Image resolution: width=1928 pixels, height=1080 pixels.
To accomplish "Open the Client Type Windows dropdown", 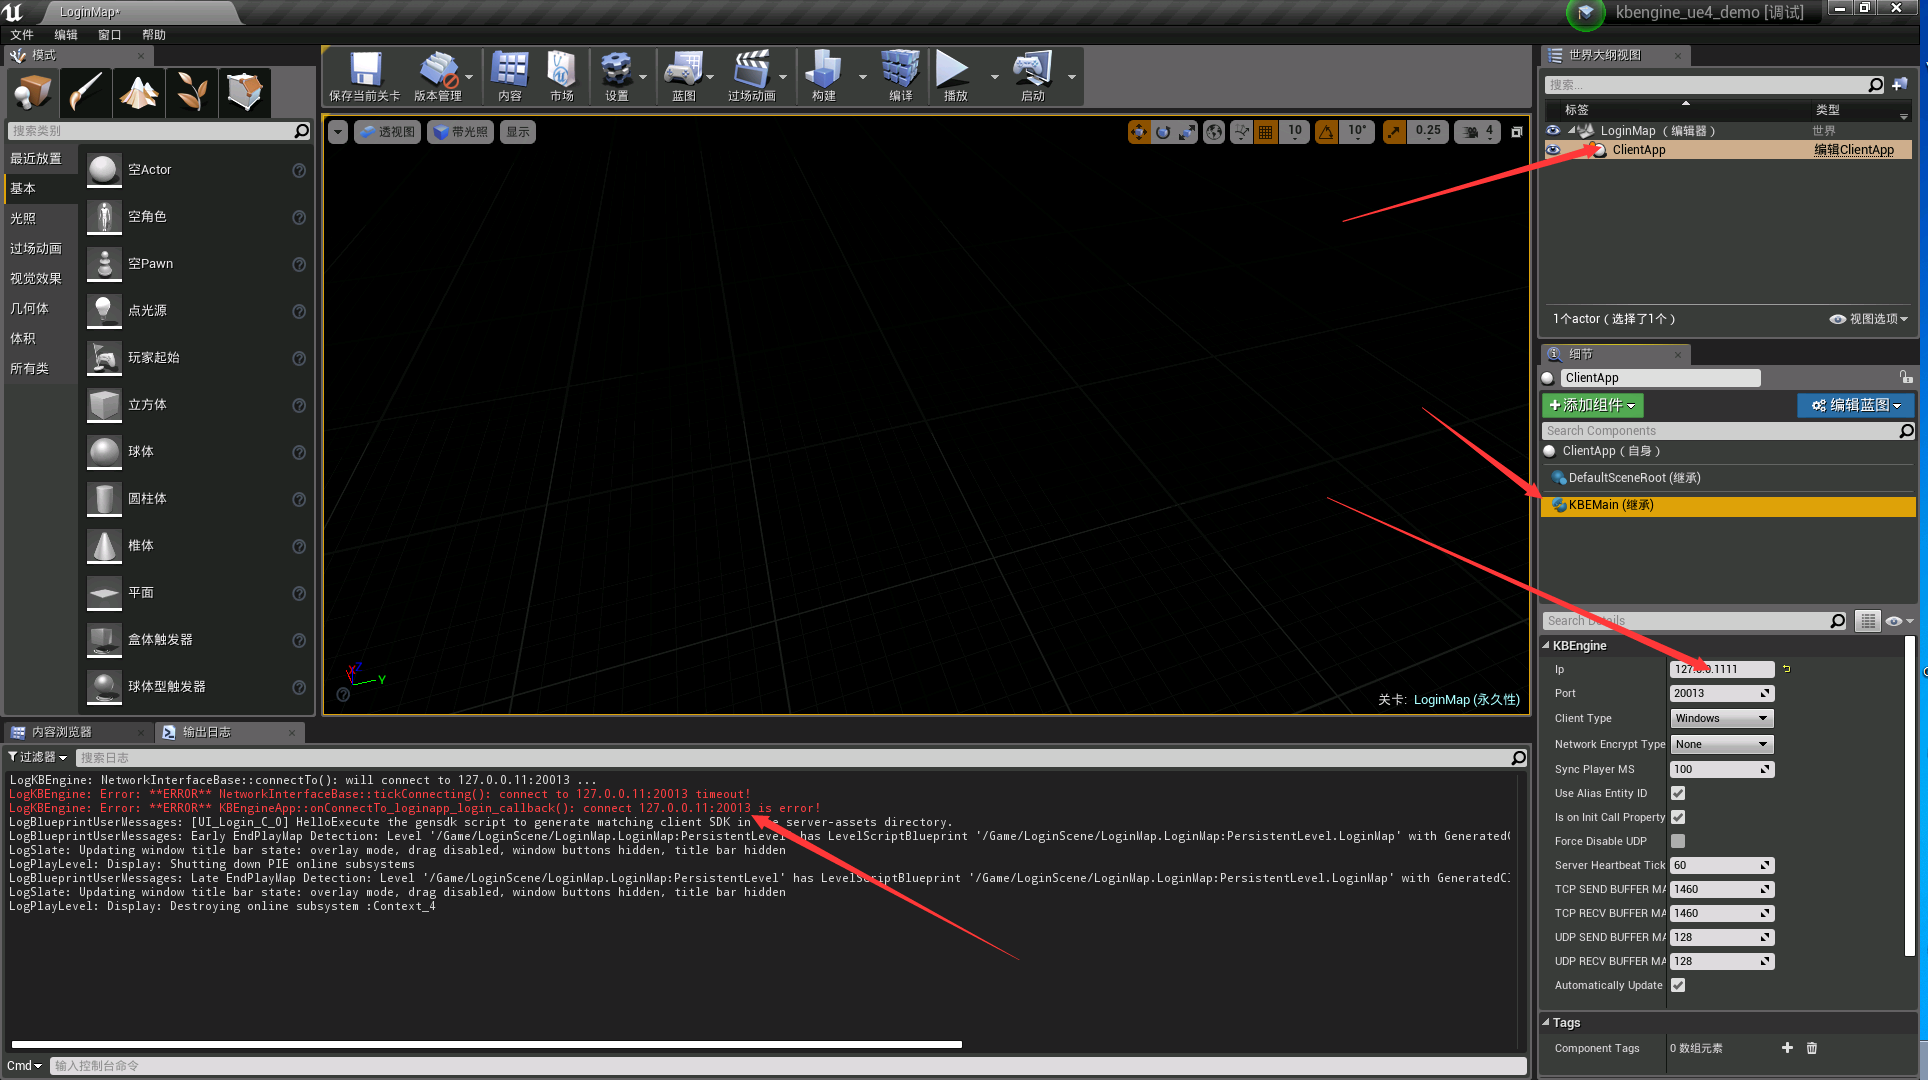I will click(1721, 718).
